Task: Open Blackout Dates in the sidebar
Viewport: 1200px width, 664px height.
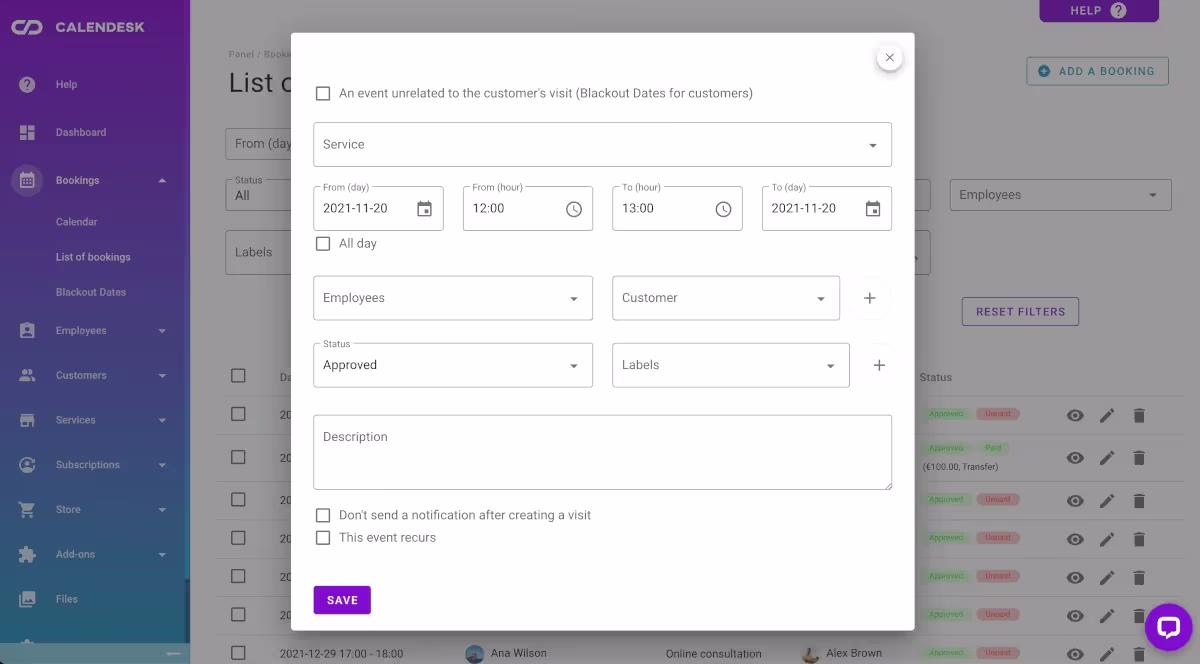Action: 90,292
